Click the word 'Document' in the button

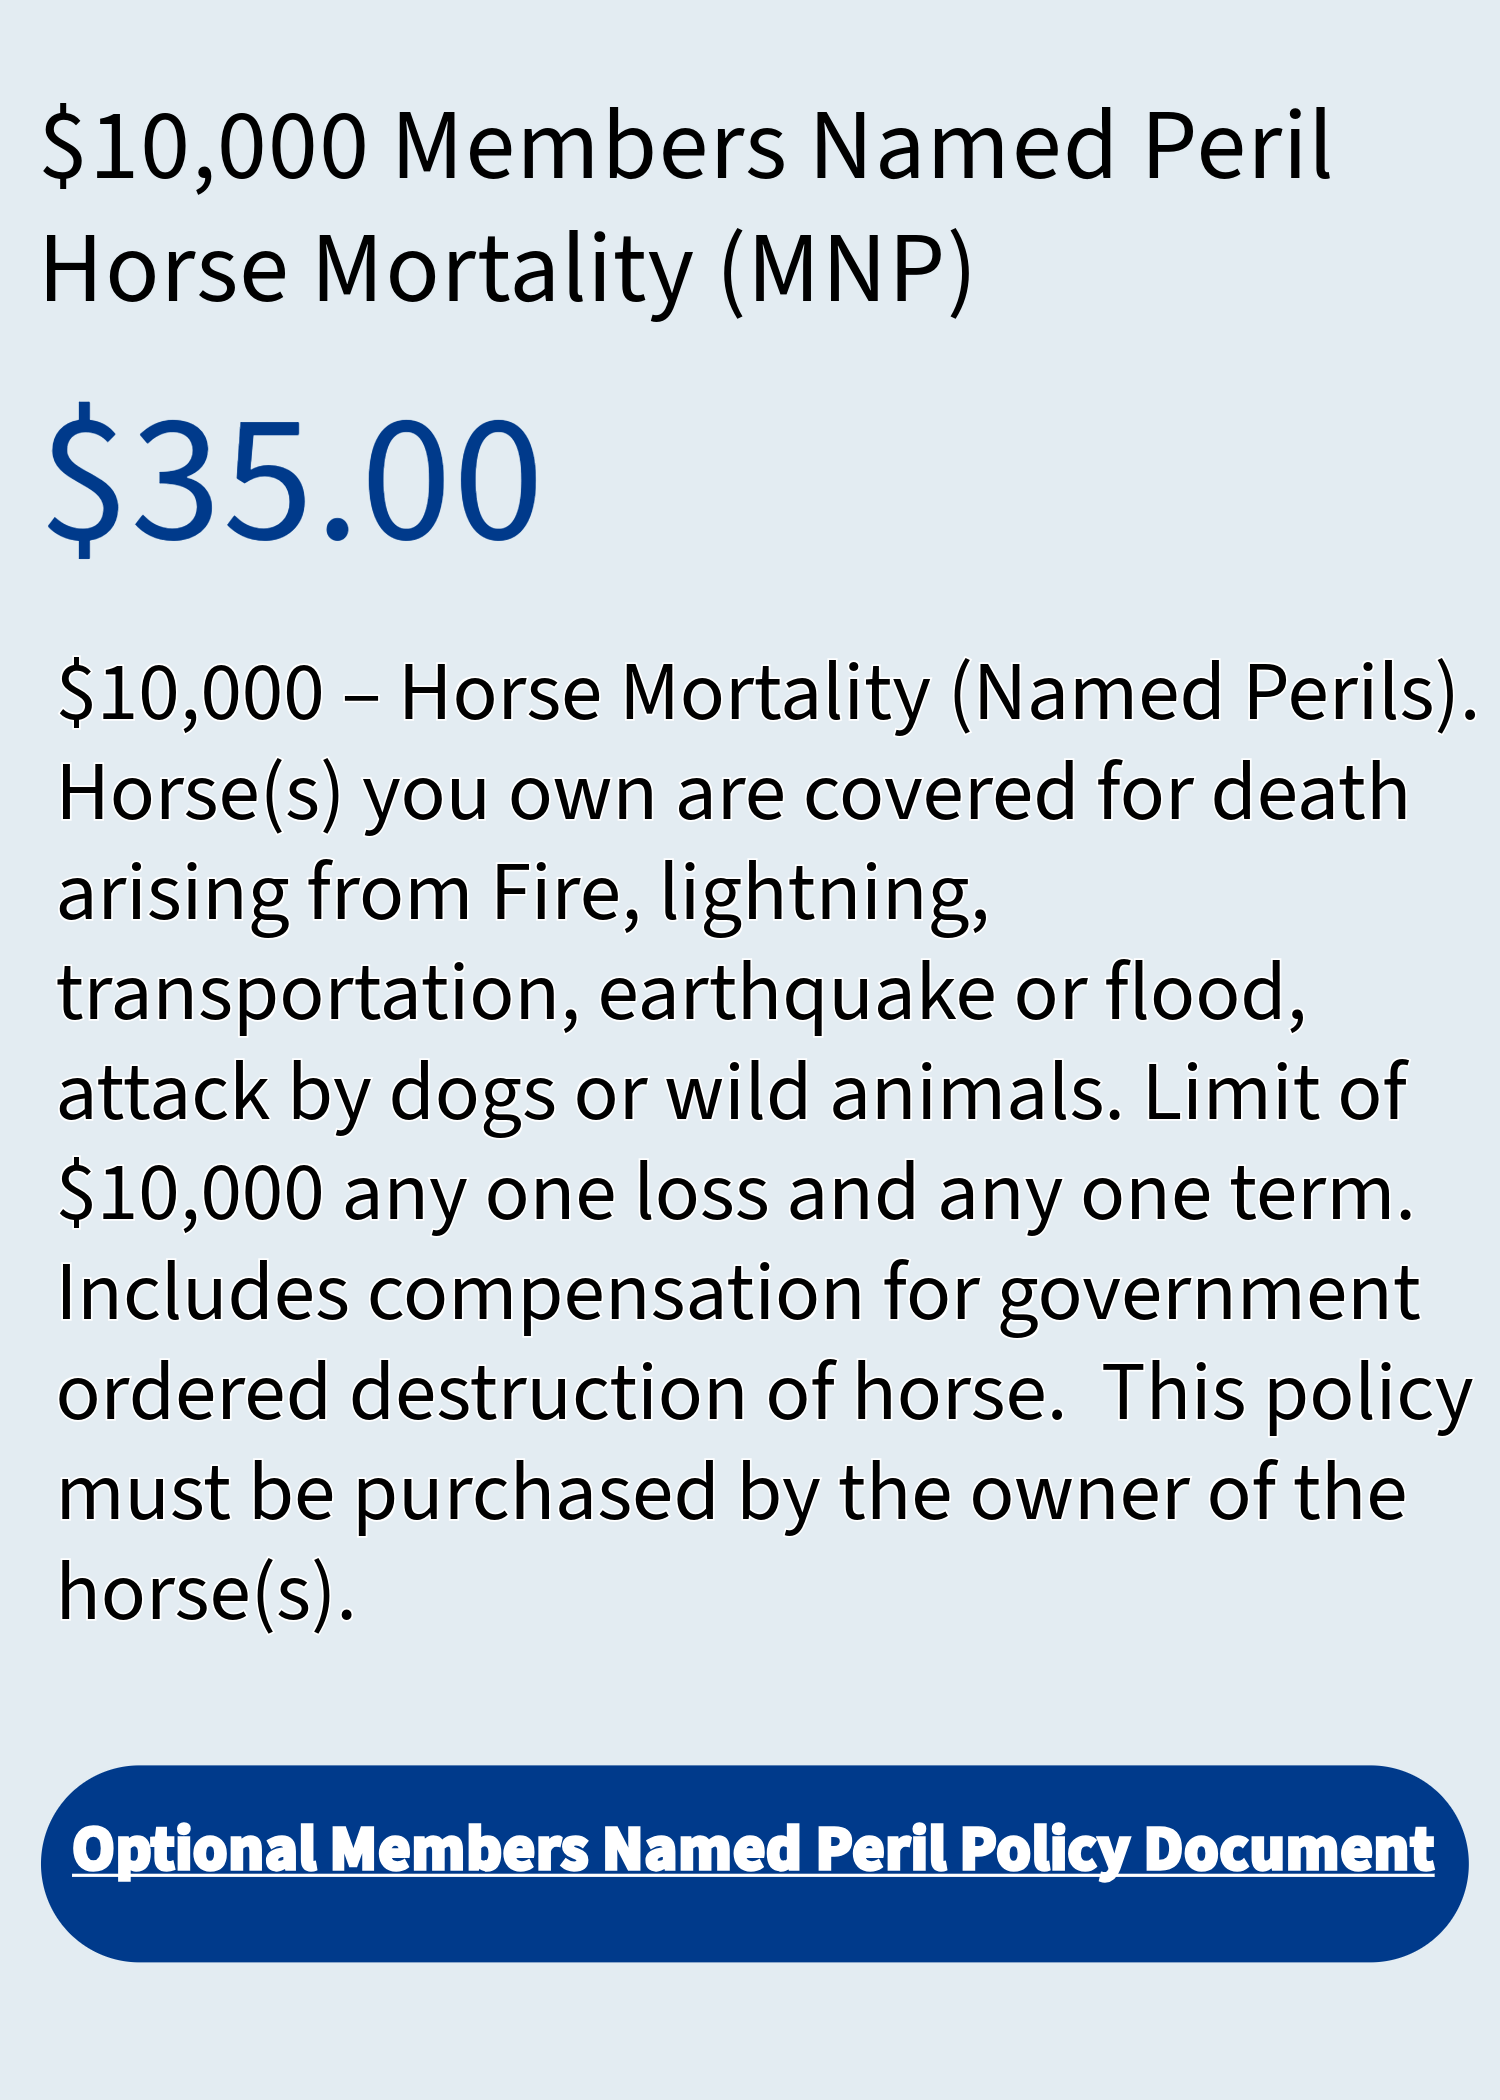coord(1290,1850)
